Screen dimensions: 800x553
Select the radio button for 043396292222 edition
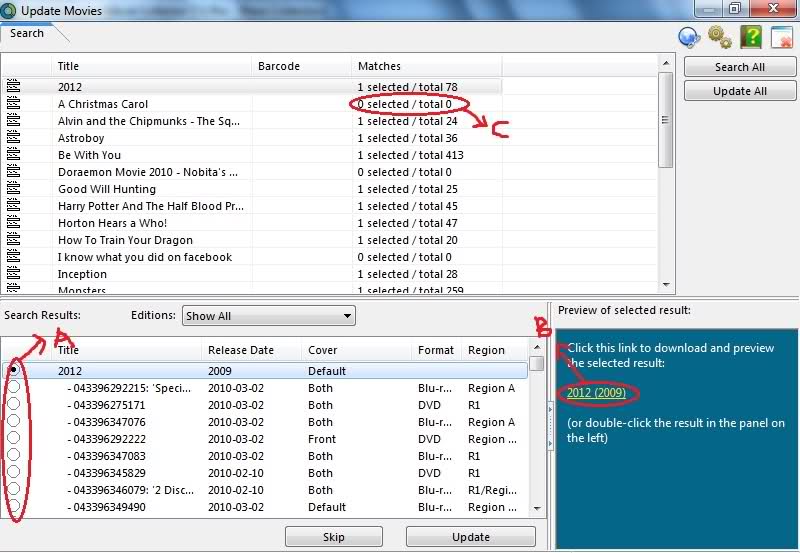click(14, 438)
